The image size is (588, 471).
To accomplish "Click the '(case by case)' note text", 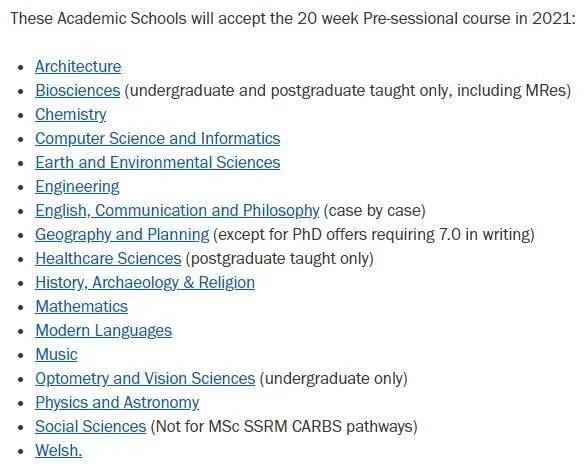I will 374,211.
